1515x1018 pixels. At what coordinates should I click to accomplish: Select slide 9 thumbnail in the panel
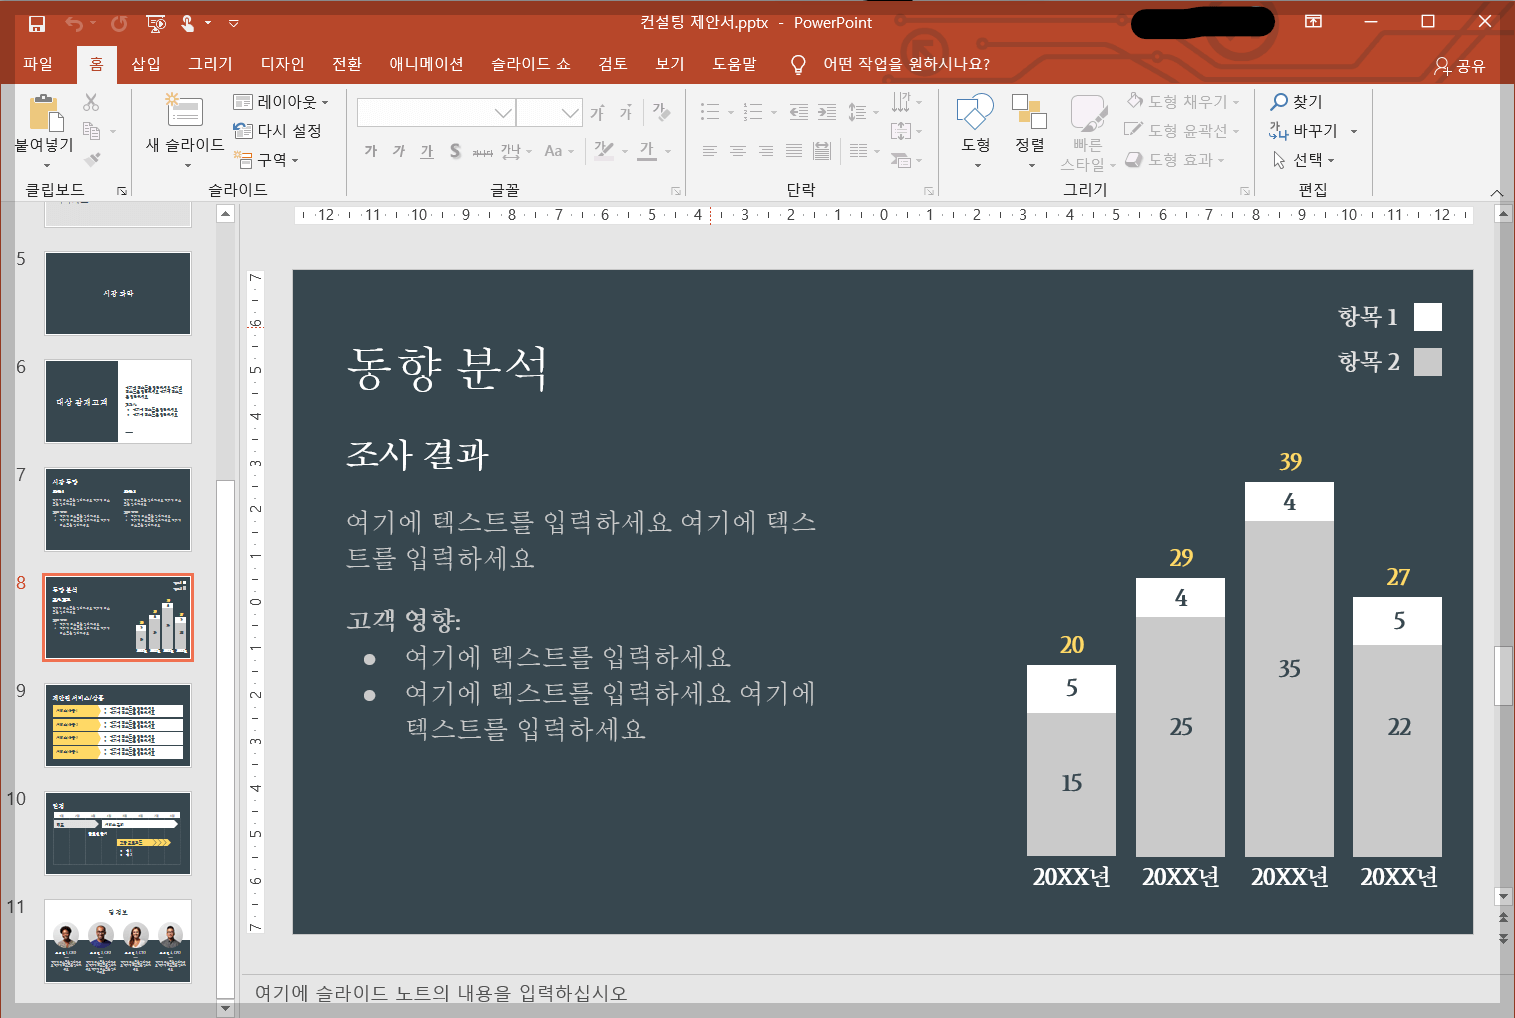pyautogui.click(x=117, y=725)
